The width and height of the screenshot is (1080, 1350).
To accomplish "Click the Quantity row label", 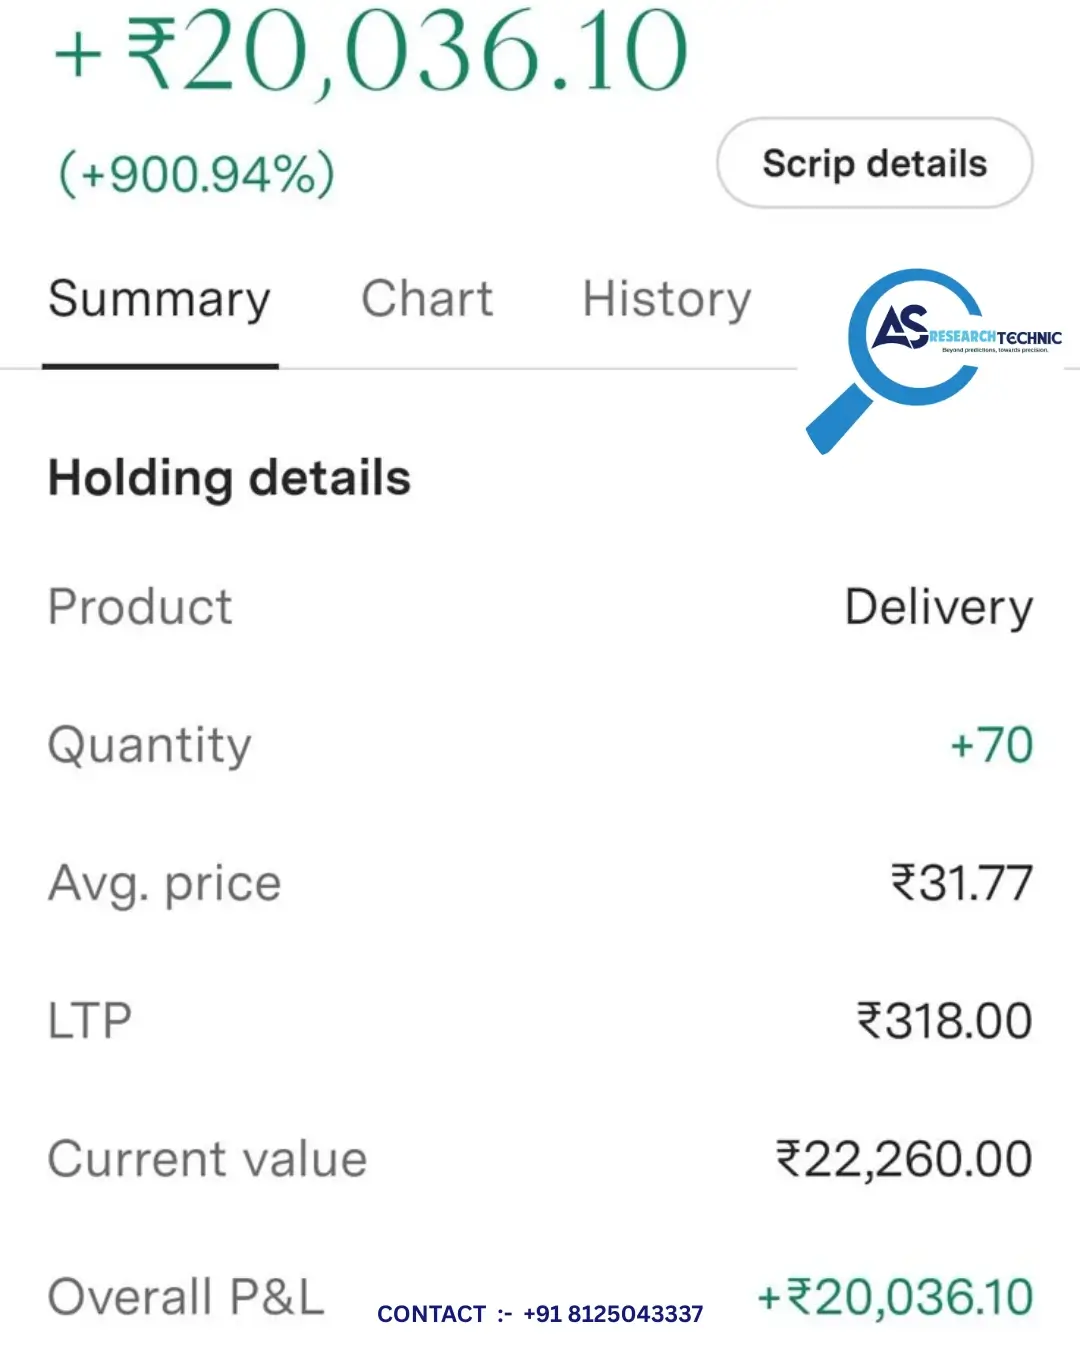I will pos(150,746).
